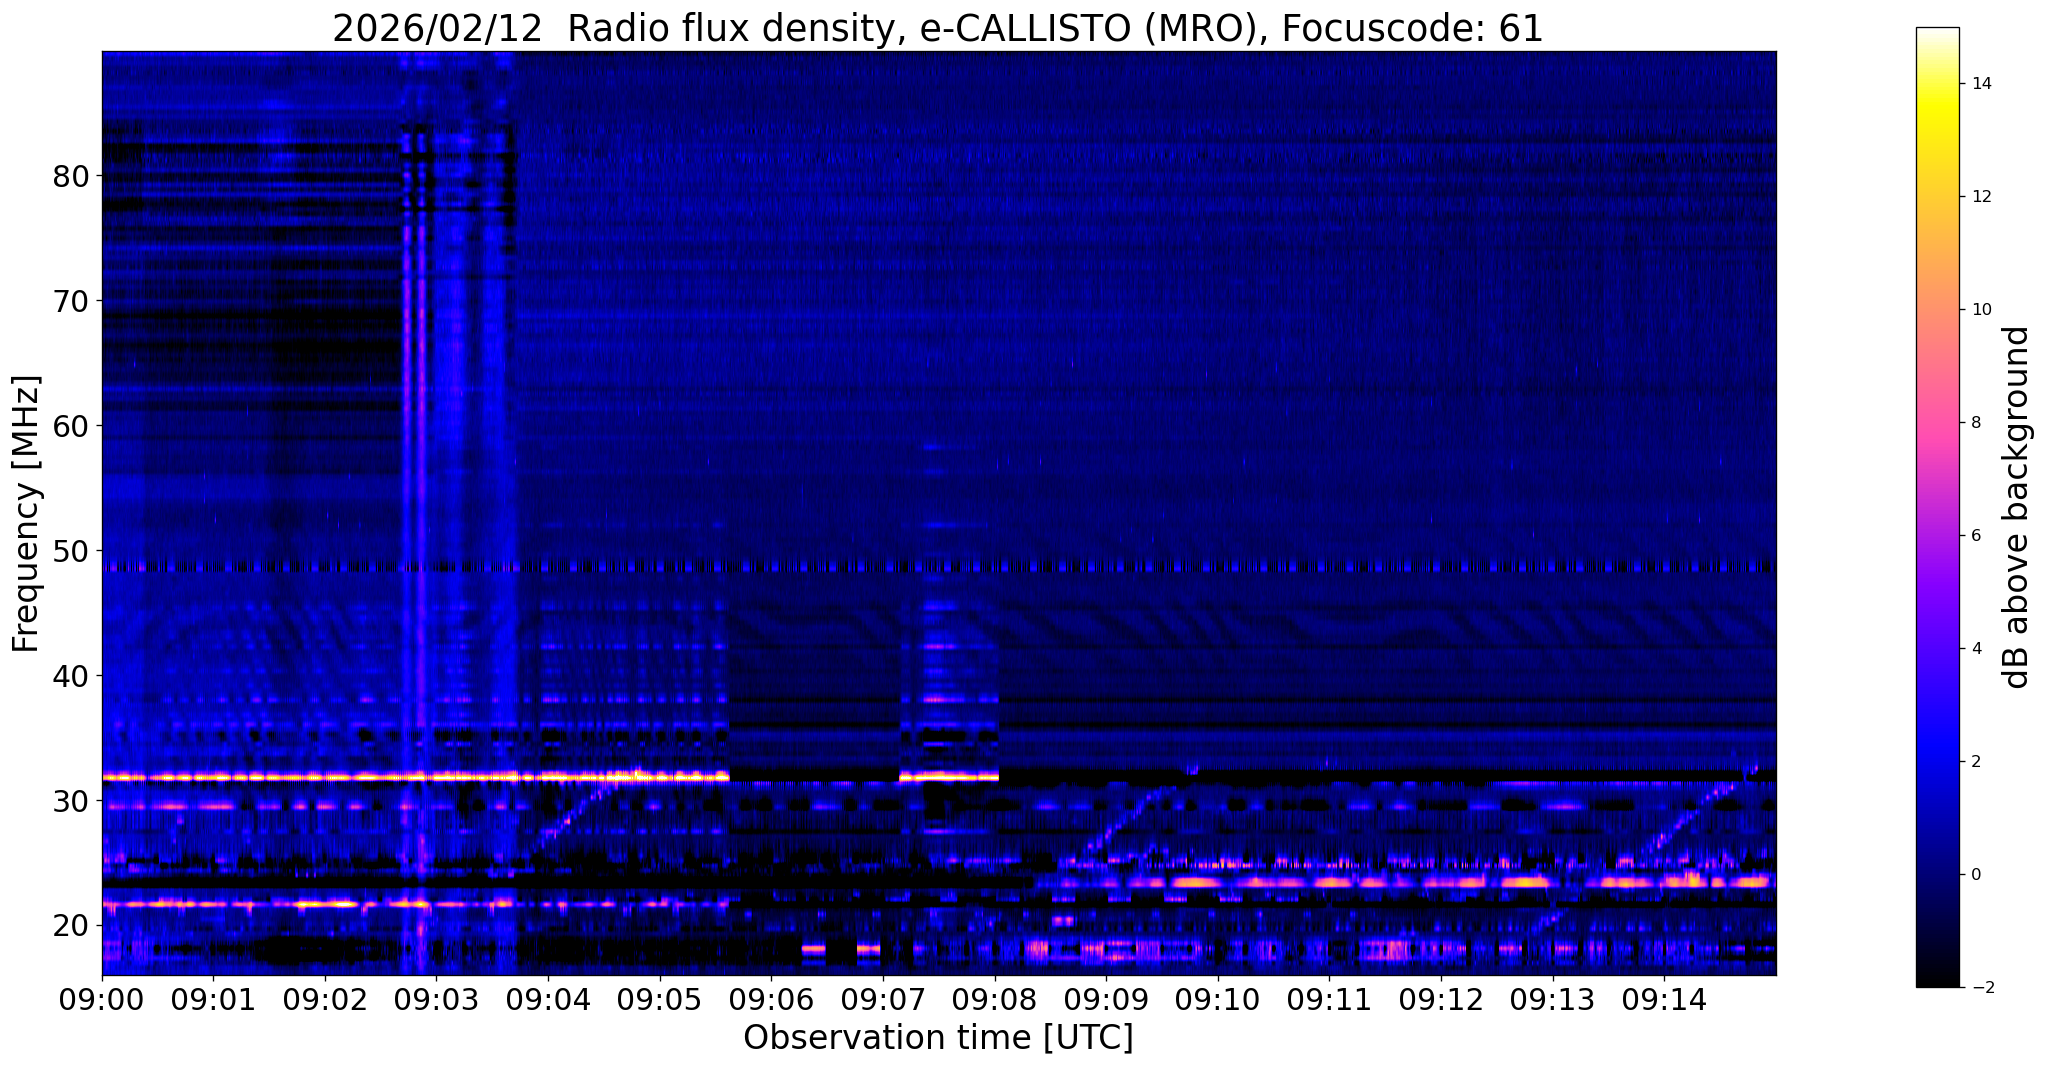The height and width of the screenshot is (1067, 2047).
Task: Click the colorbar tick label 12
Action: 1980,197
